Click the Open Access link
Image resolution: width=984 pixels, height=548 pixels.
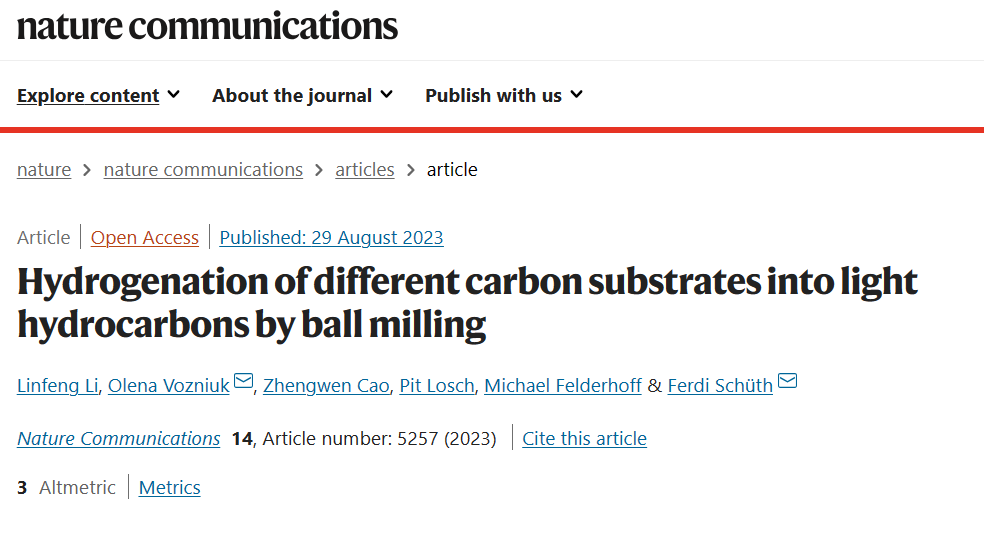[x=145, y=238]
